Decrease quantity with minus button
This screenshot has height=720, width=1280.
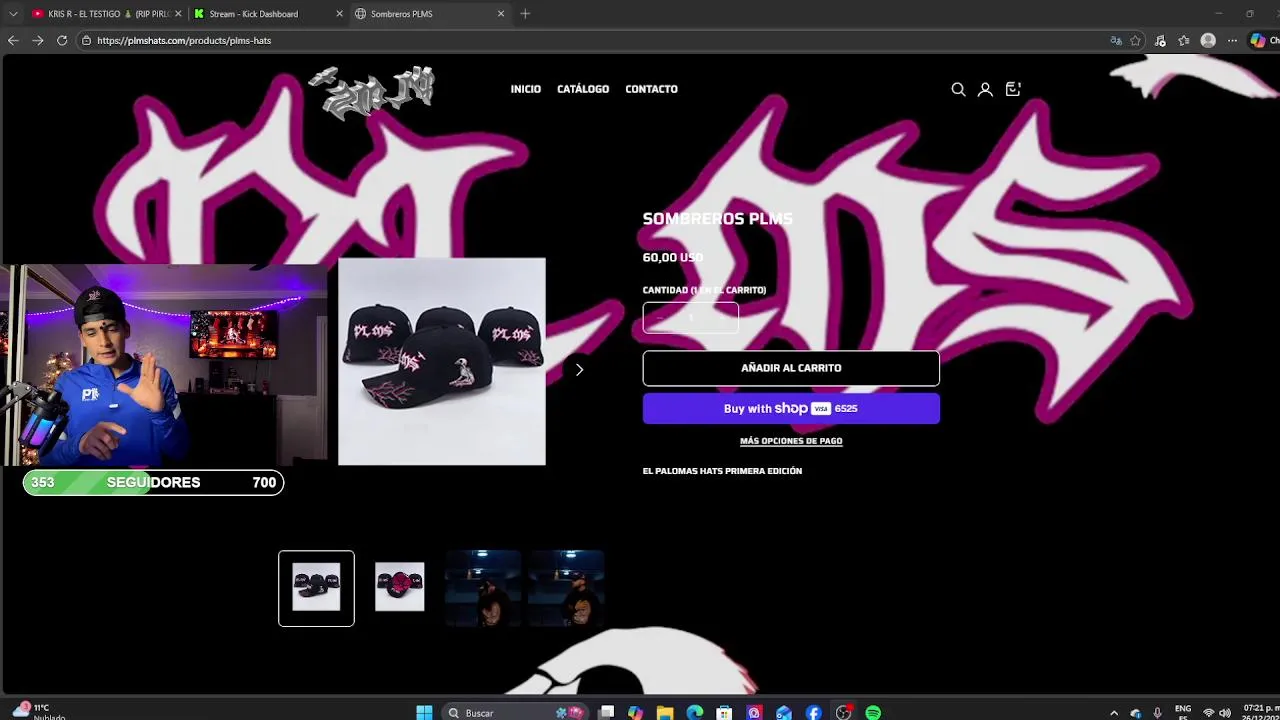coord(658,318)
